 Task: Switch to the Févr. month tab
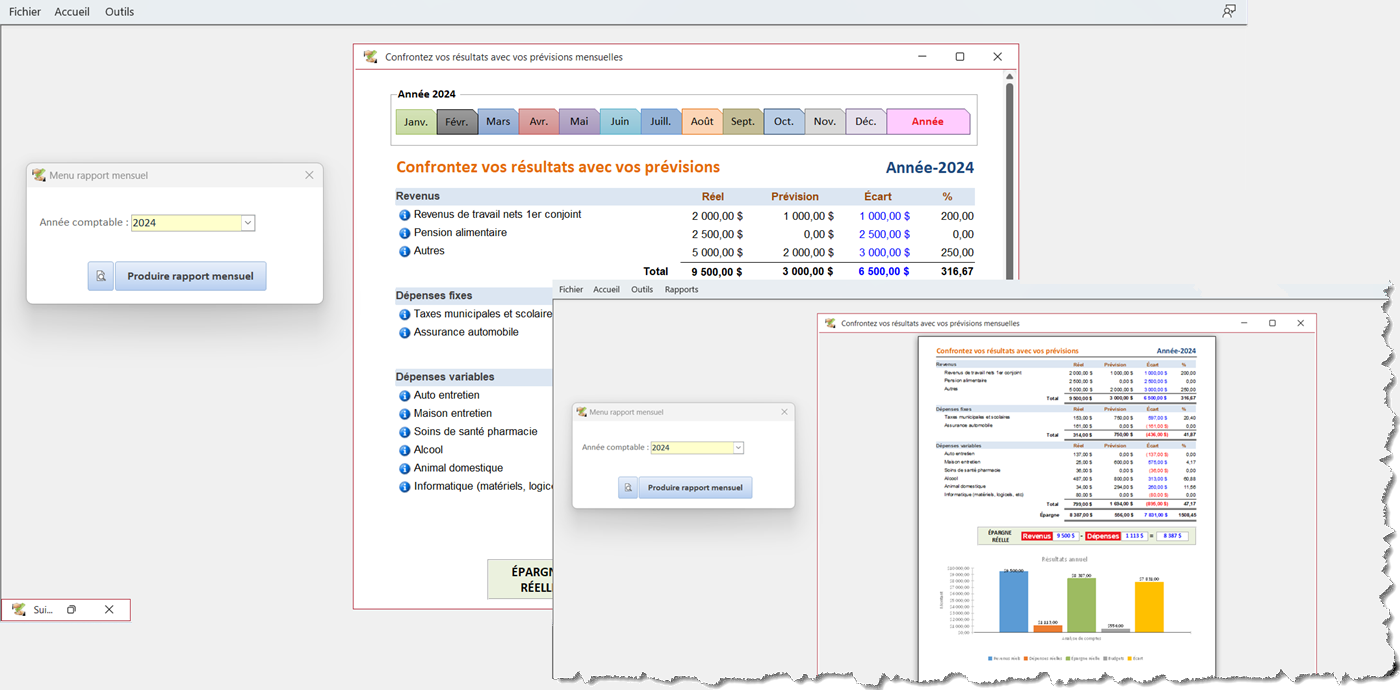coord(457,122)
